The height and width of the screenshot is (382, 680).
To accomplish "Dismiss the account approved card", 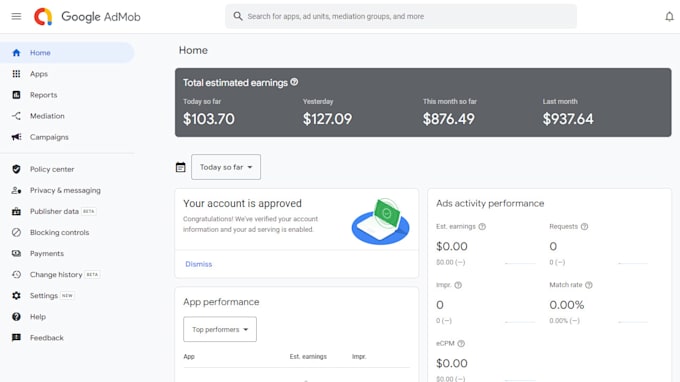I will [199, 264].
